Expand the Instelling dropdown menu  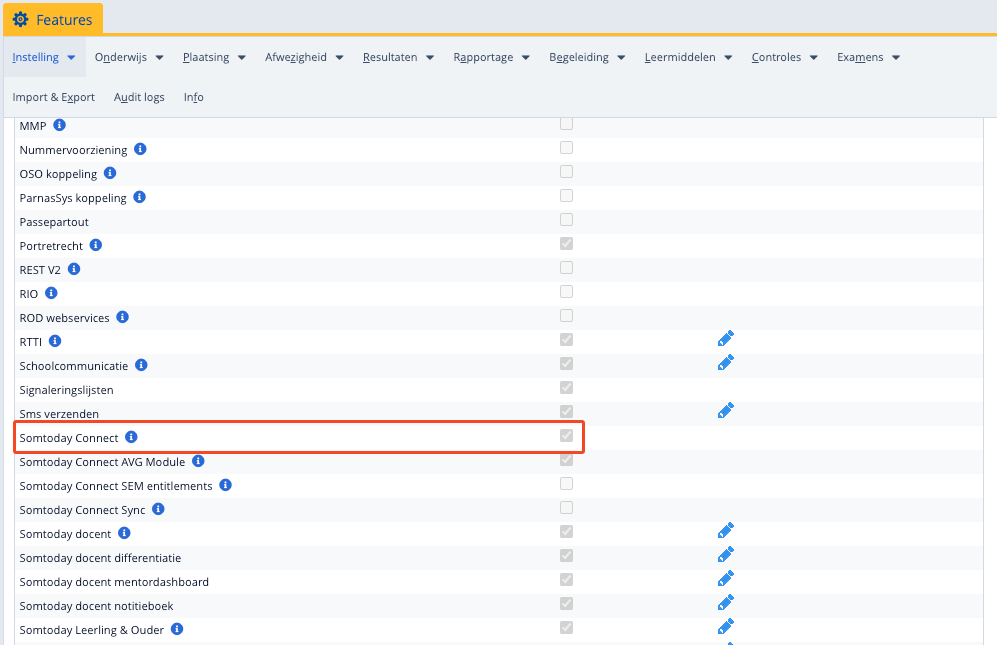pos(44,58)
